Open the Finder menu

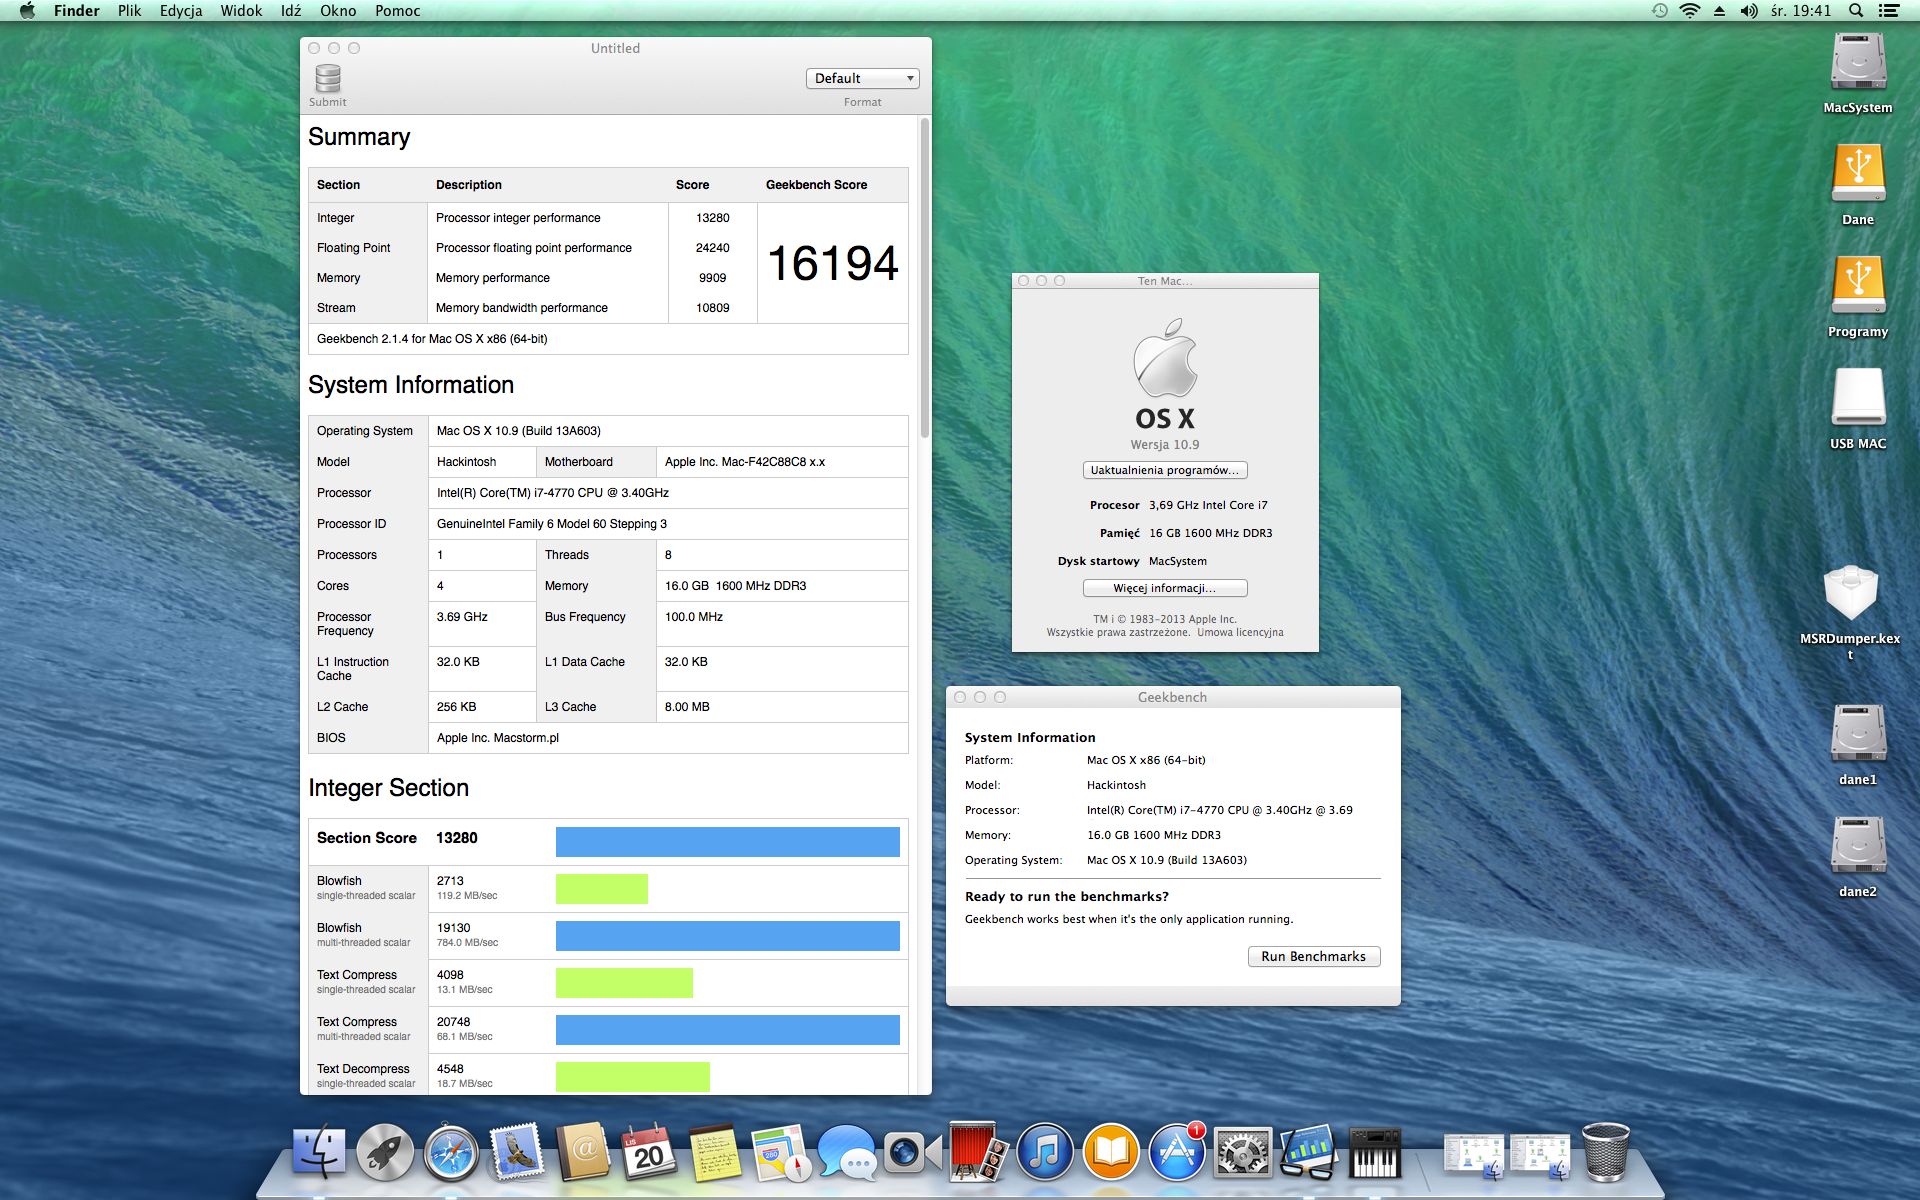(76, 11)
